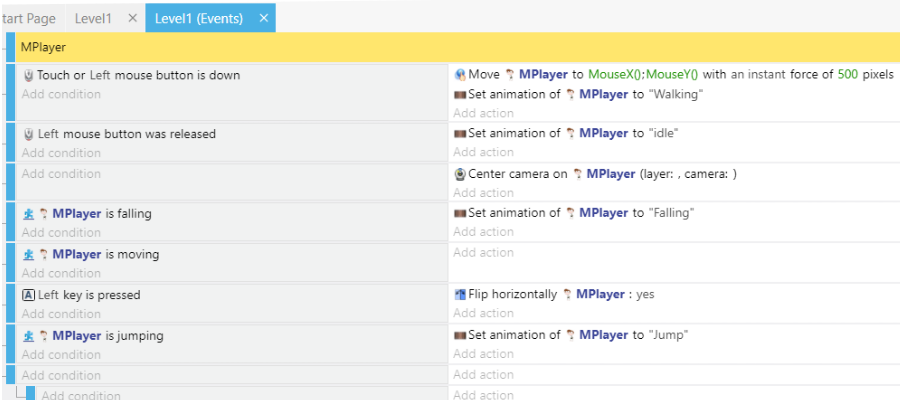The height and width of the screenshot is (400, 900).
Task: Click the "Jump" animation name parameter
Action: [x=668, y=335]
